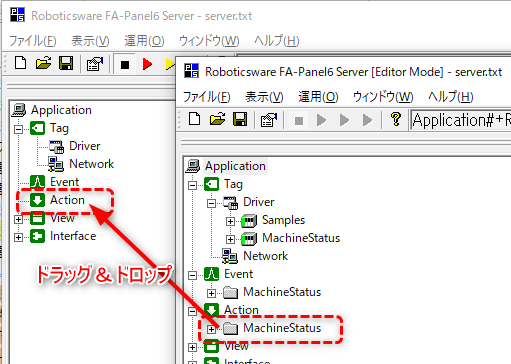Select Action node in Editor Mode tree
This screenshot has width=511, height=364.
click(x=241, y=310)
